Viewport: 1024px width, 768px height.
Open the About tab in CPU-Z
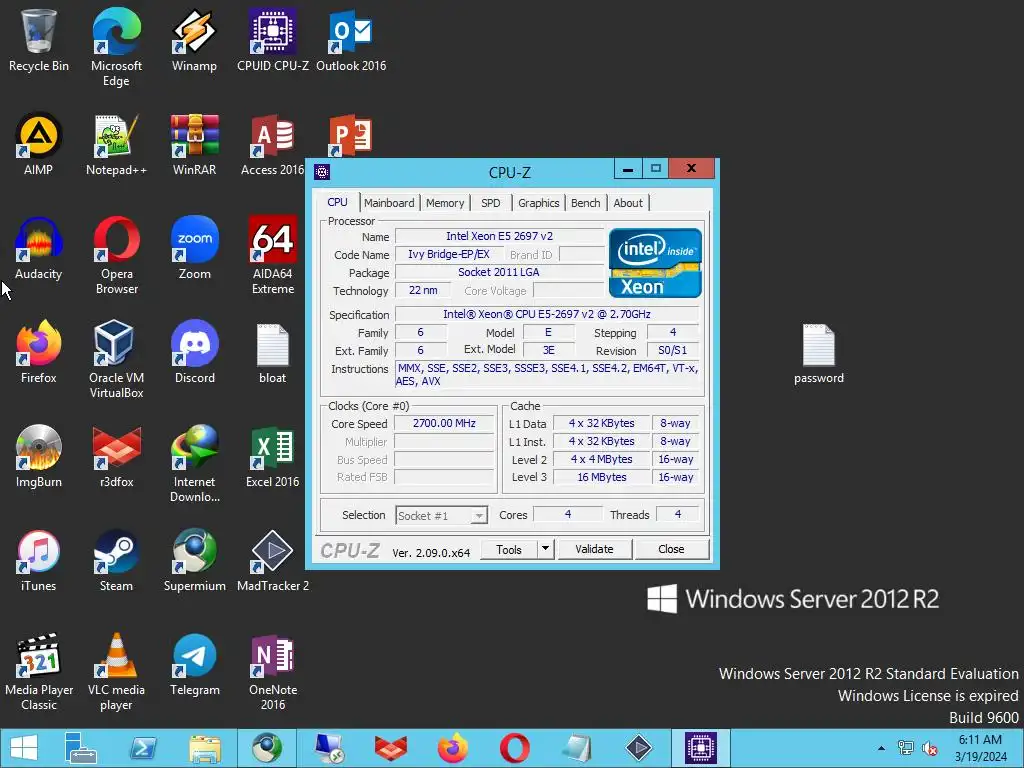pyautogui.click(x=628, y=203)
